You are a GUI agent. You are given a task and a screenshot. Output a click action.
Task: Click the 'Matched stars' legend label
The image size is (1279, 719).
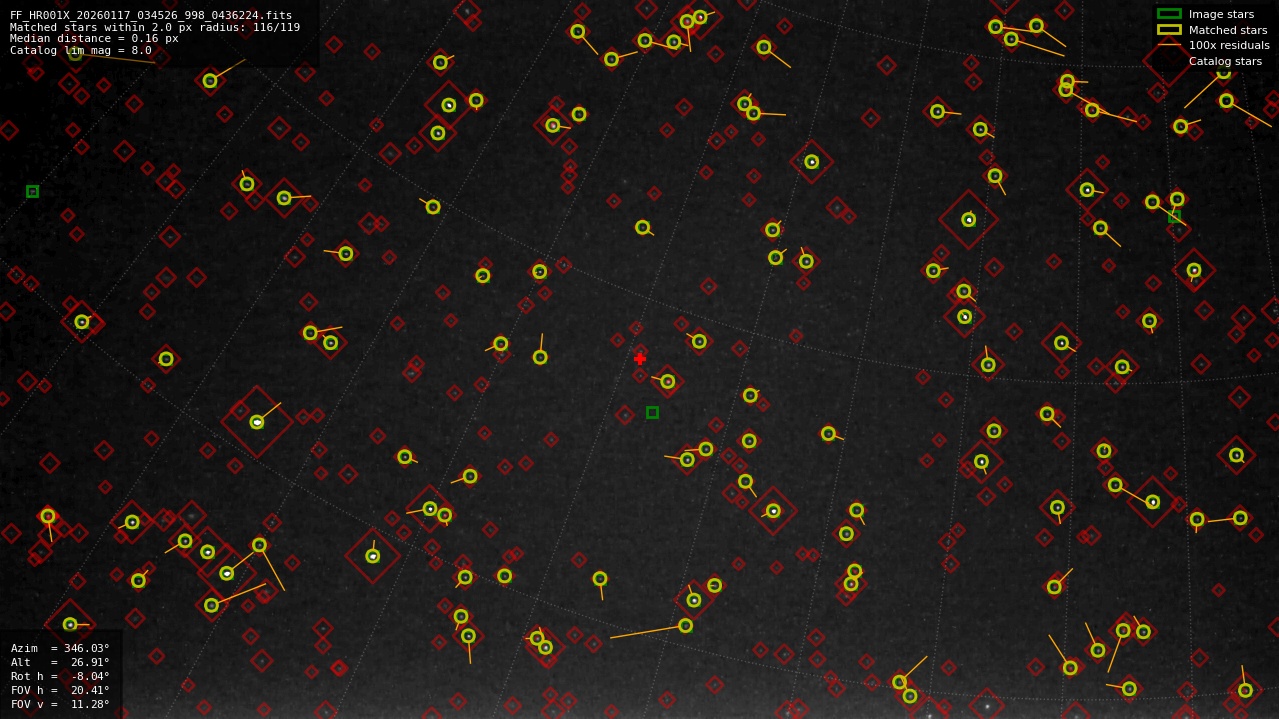coord(1228,30)
